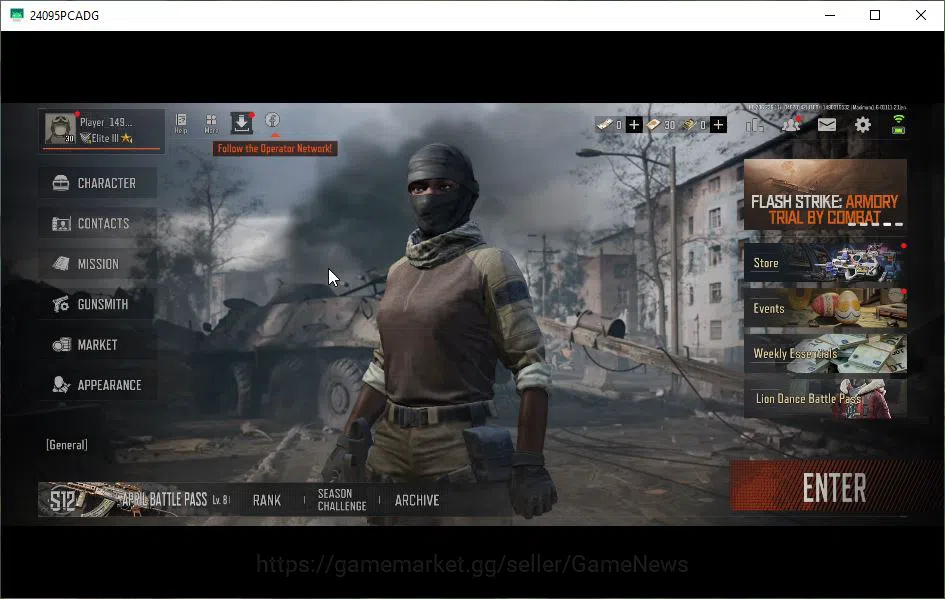Click the gold bar currency icon
The image size is (945, 599).
click(689, 125)
